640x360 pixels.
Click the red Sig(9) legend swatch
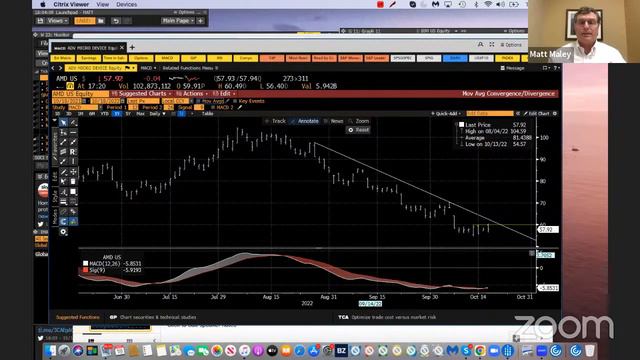click(x=85, y=270)
